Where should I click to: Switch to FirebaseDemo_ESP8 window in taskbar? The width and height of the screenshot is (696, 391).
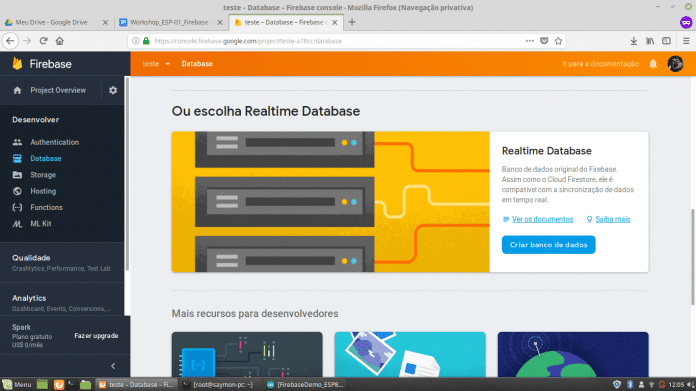pos(305,384)
